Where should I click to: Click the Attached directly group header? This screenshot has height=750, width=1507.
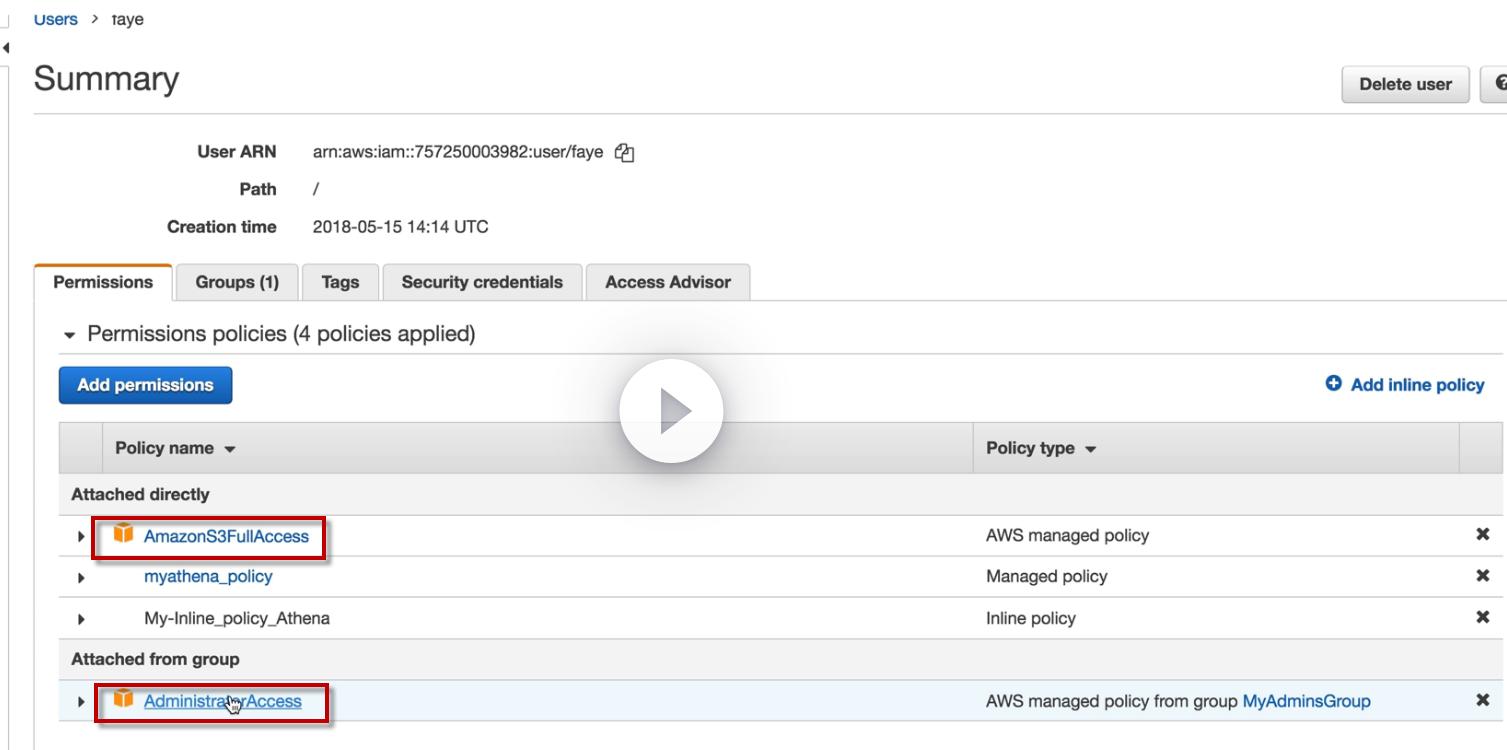[x=140, y=494]
